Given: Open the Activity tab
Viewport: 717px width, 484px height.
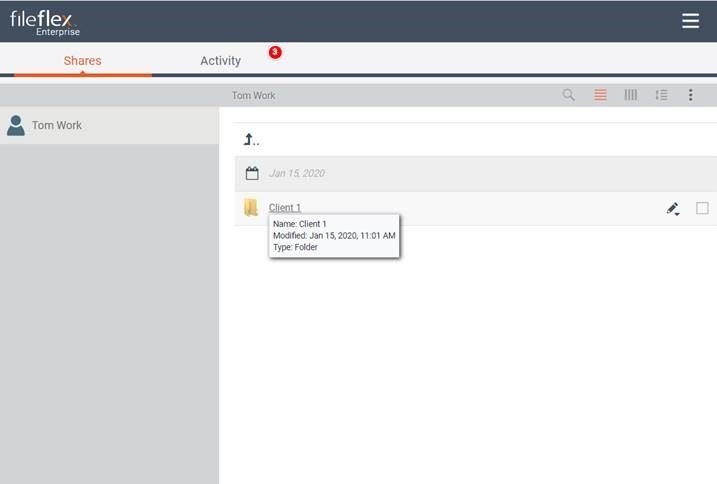Looking at the screenshot, I should click(x=220, y=61).
